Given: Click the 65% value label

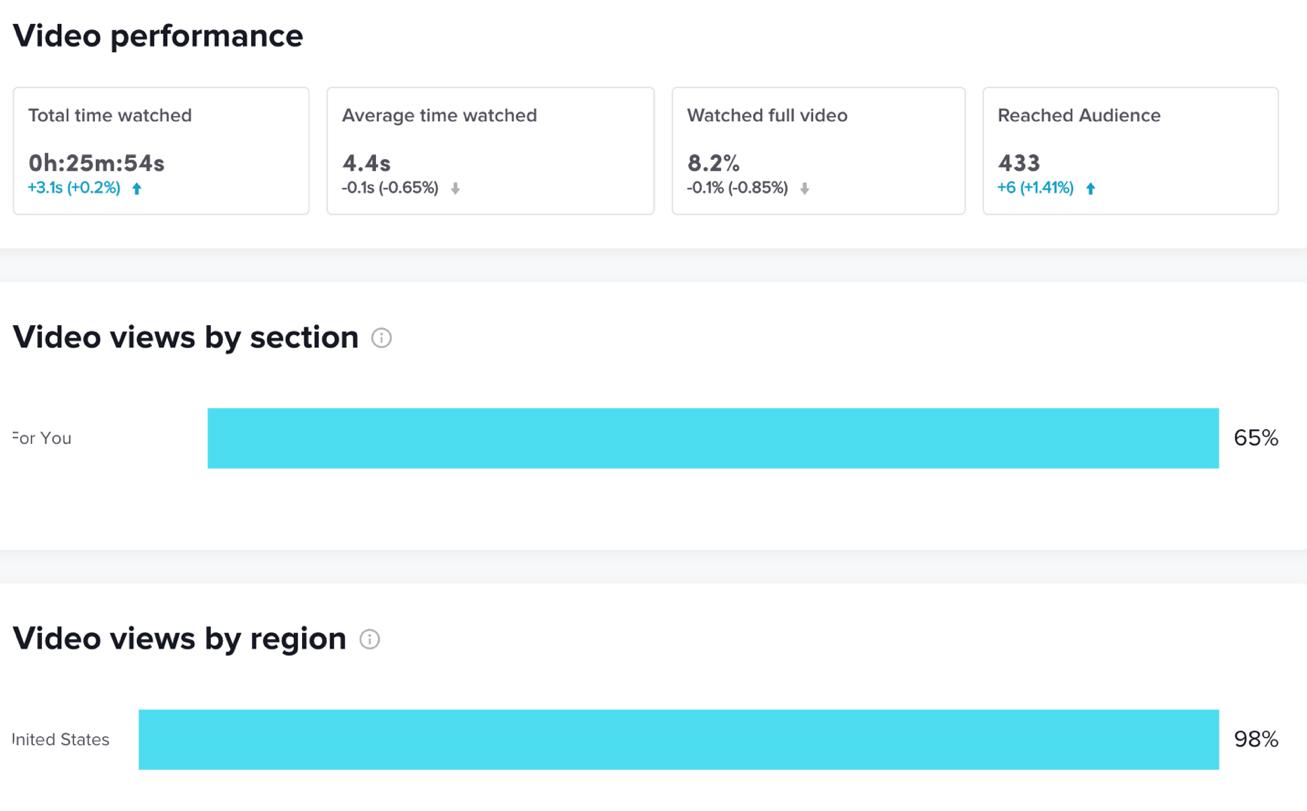Looking at the screenshot, I should [x=1256, y=438].
